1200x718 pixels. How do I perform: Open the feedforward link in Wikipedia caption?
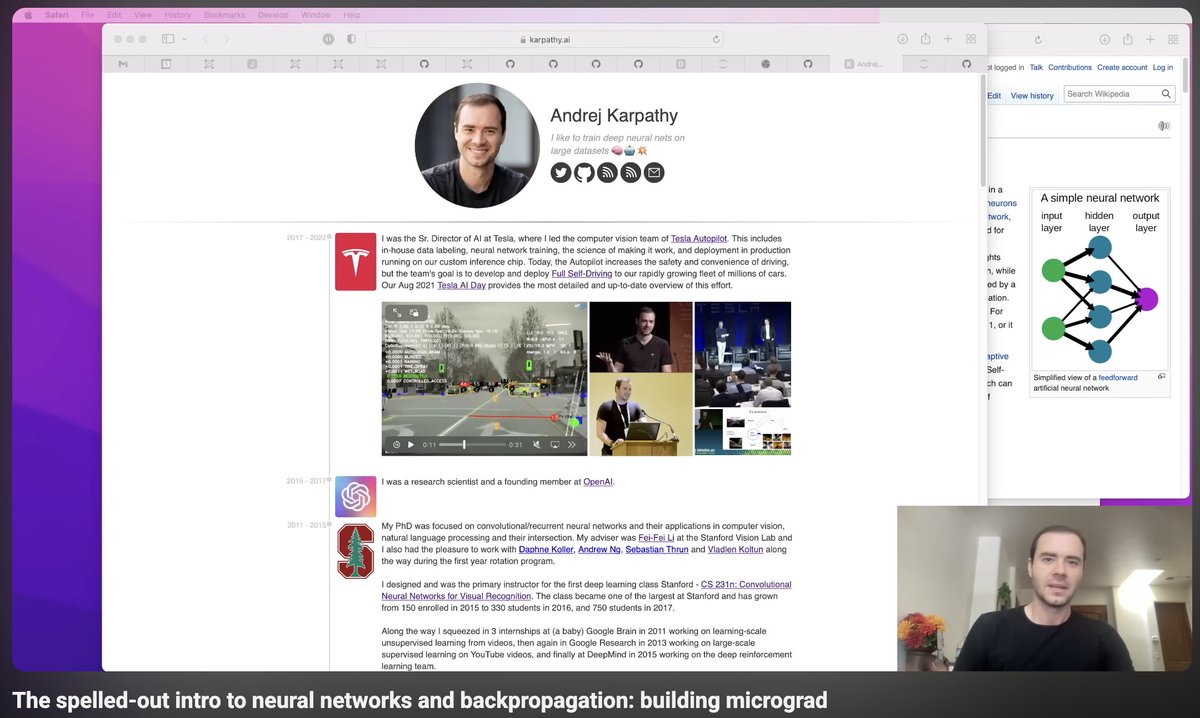tap(1117, 378)
